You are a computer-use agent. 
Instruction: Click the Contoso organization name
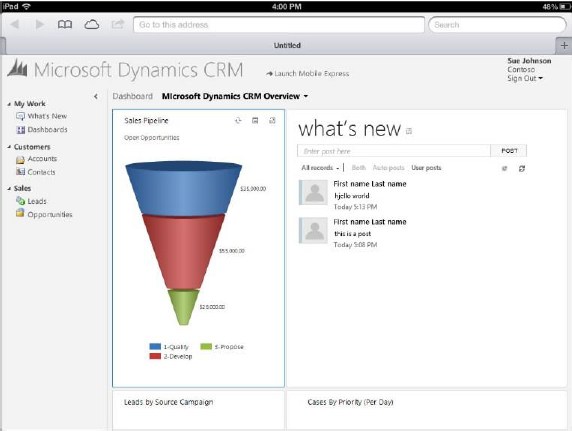click(521, 70)
